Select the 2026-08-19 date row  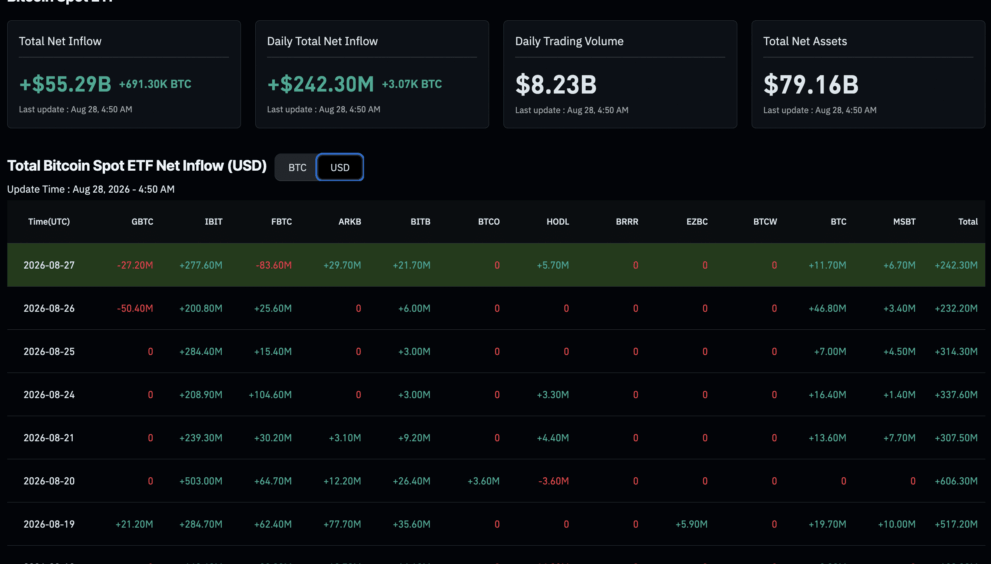[x=496, y=524]
